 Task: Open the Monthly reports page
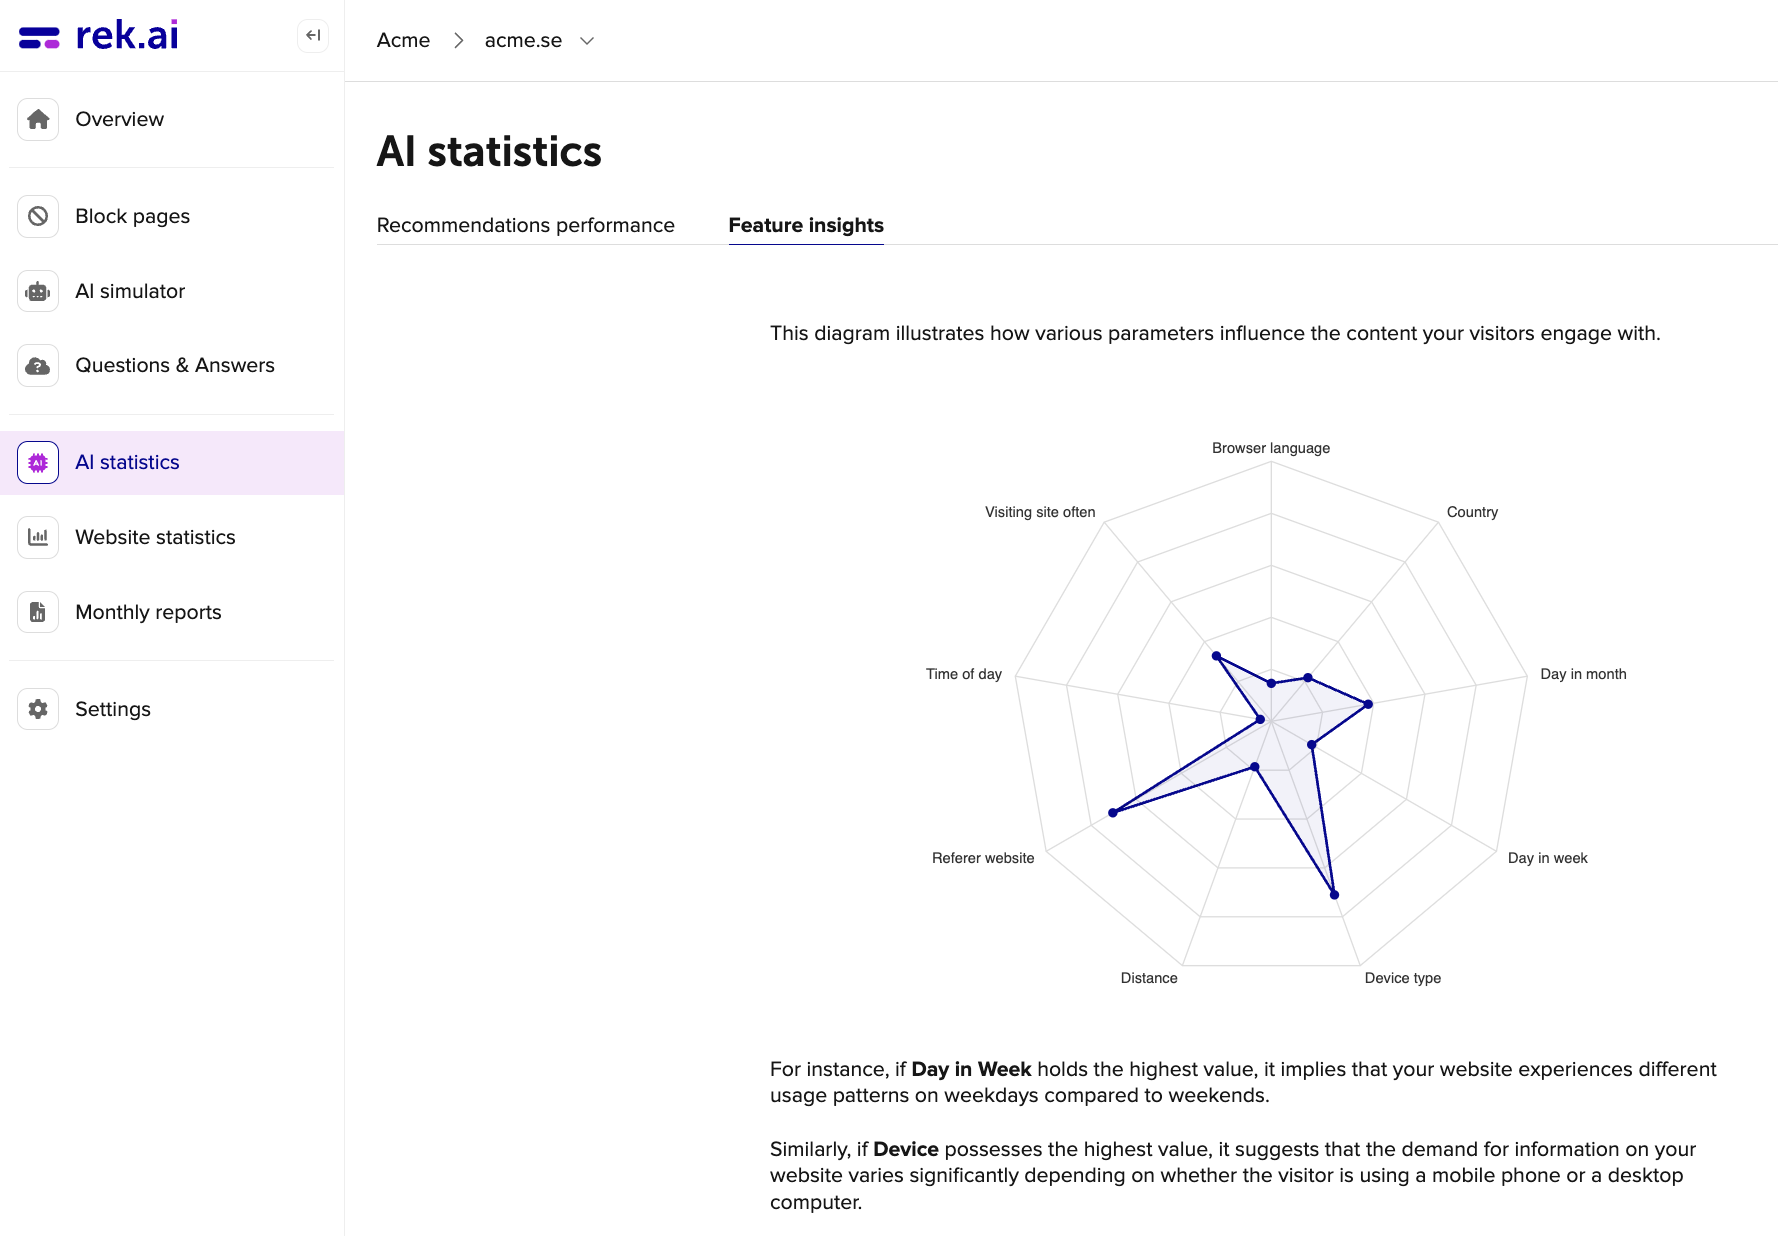pos(148,612)
